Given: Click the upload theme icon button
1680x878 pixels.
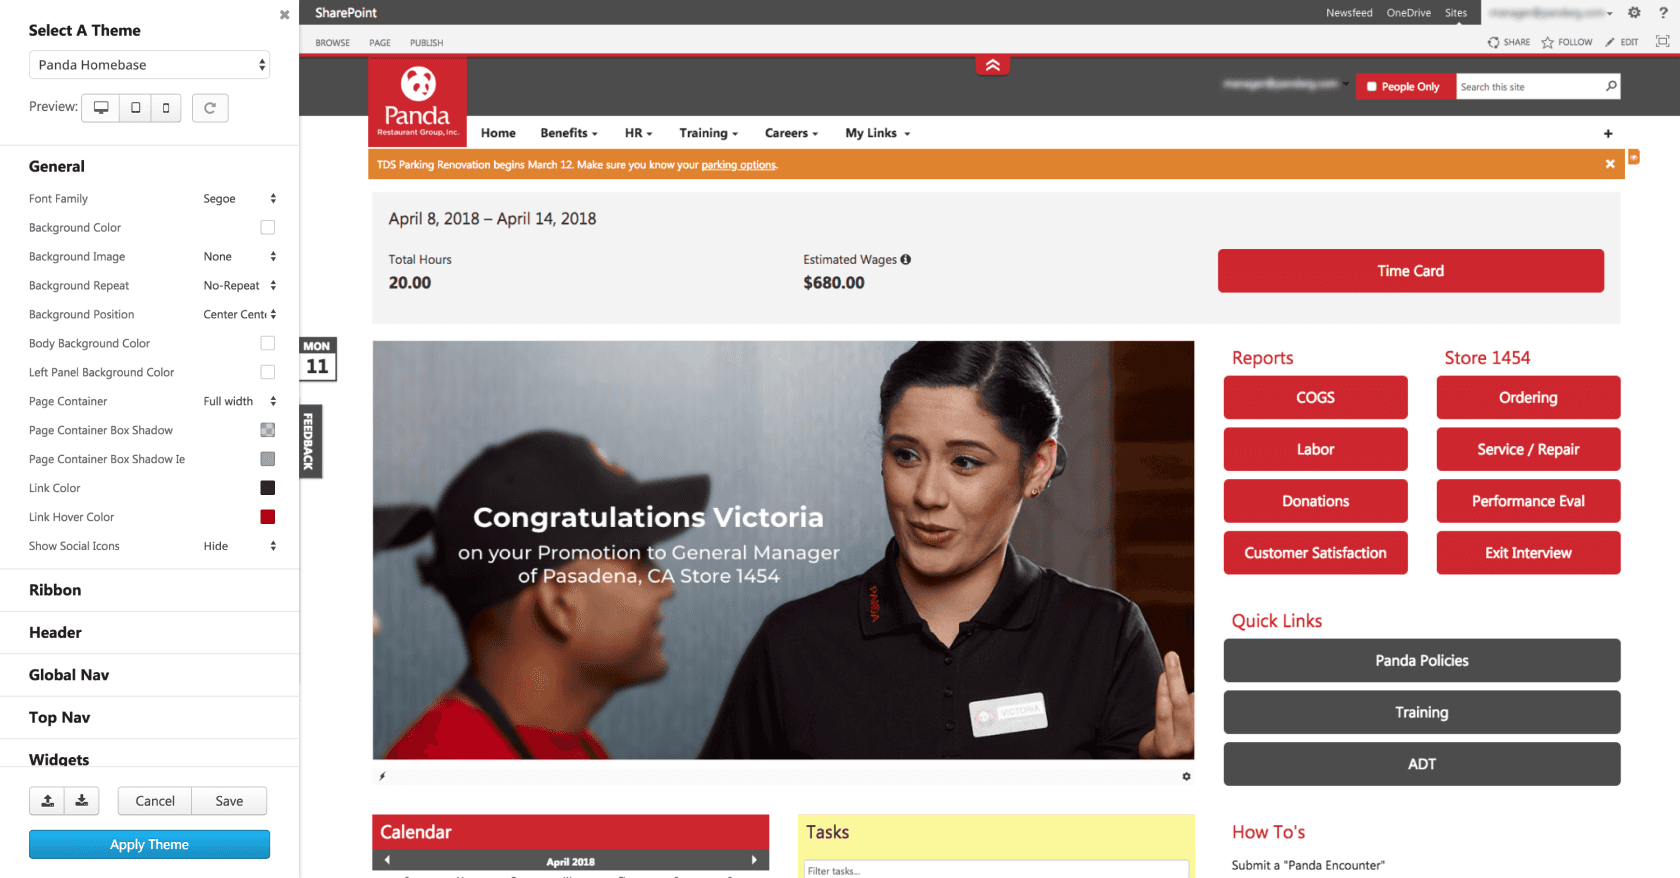Looking at the screenshot, I should point(47,801).
